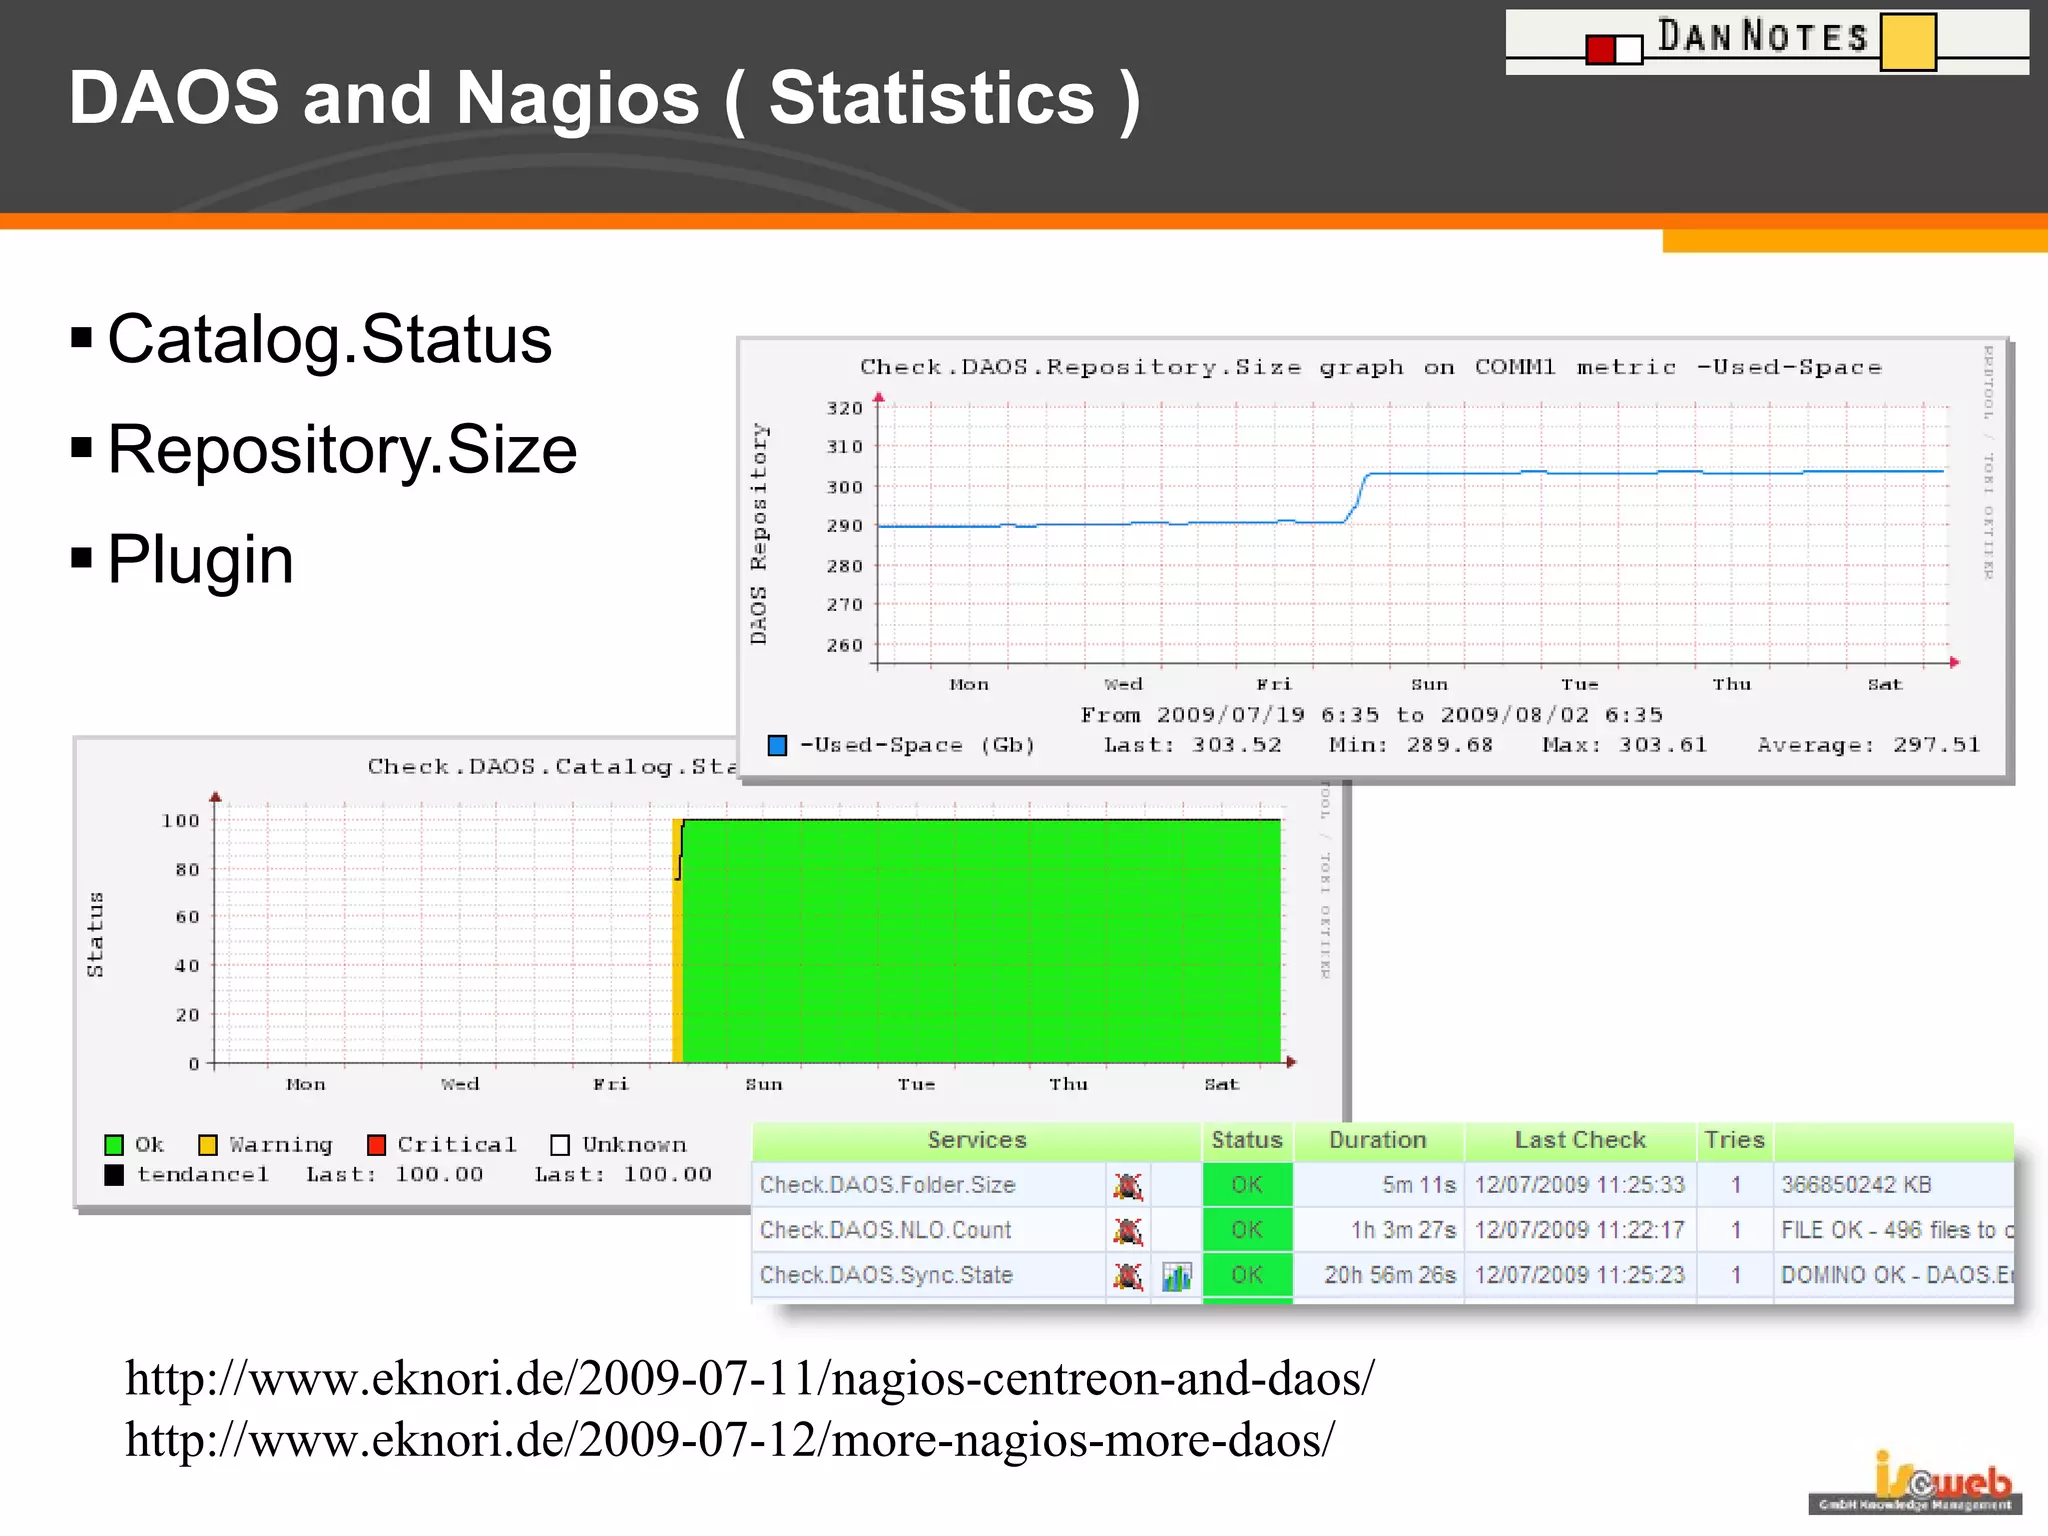Click the isweb logo
Viewport: 2048px width, 1536px height.
click(x=1915, y=1482)
